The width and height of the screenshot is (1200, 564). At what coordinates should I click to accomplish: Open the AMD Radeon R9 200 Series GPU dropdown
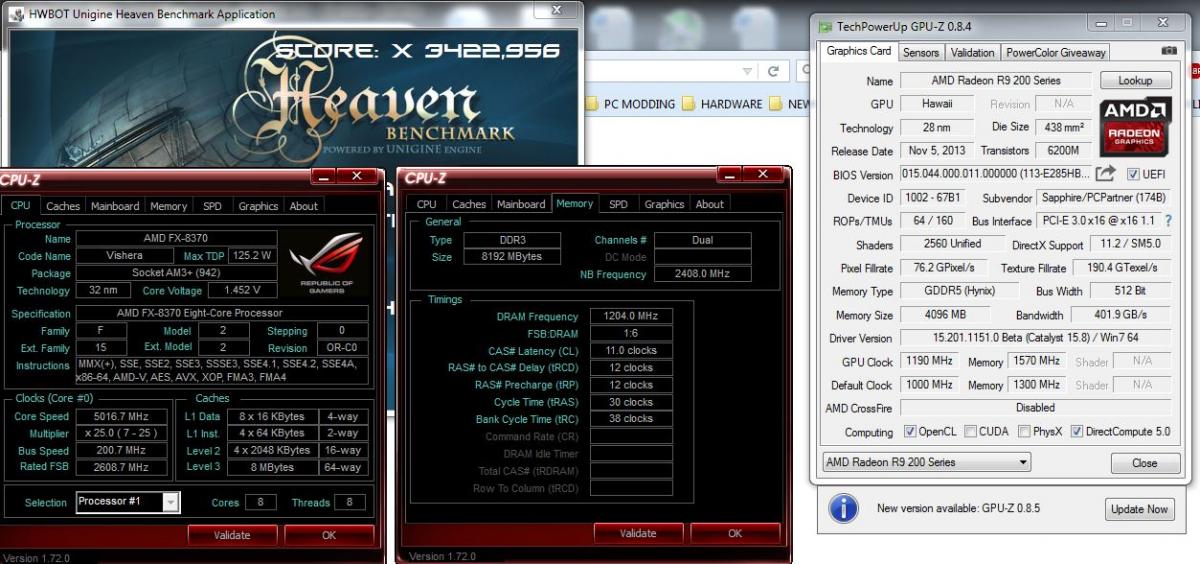coord(925,462)
